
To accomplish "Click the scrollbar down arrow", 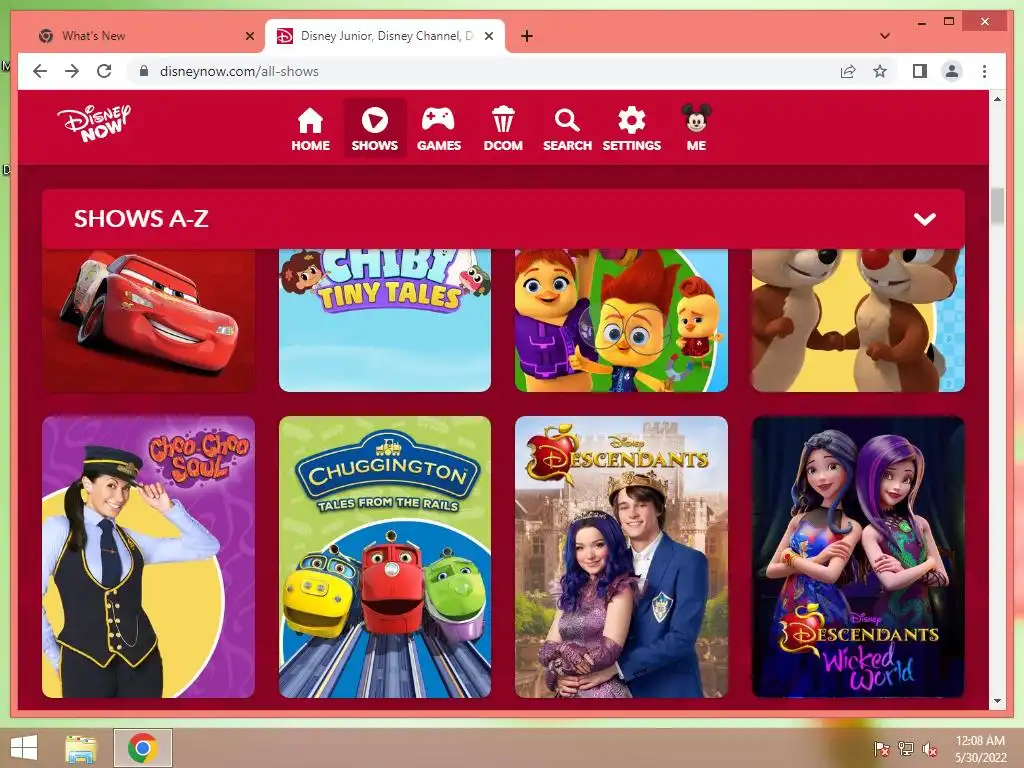I will (x=997, y=701).
